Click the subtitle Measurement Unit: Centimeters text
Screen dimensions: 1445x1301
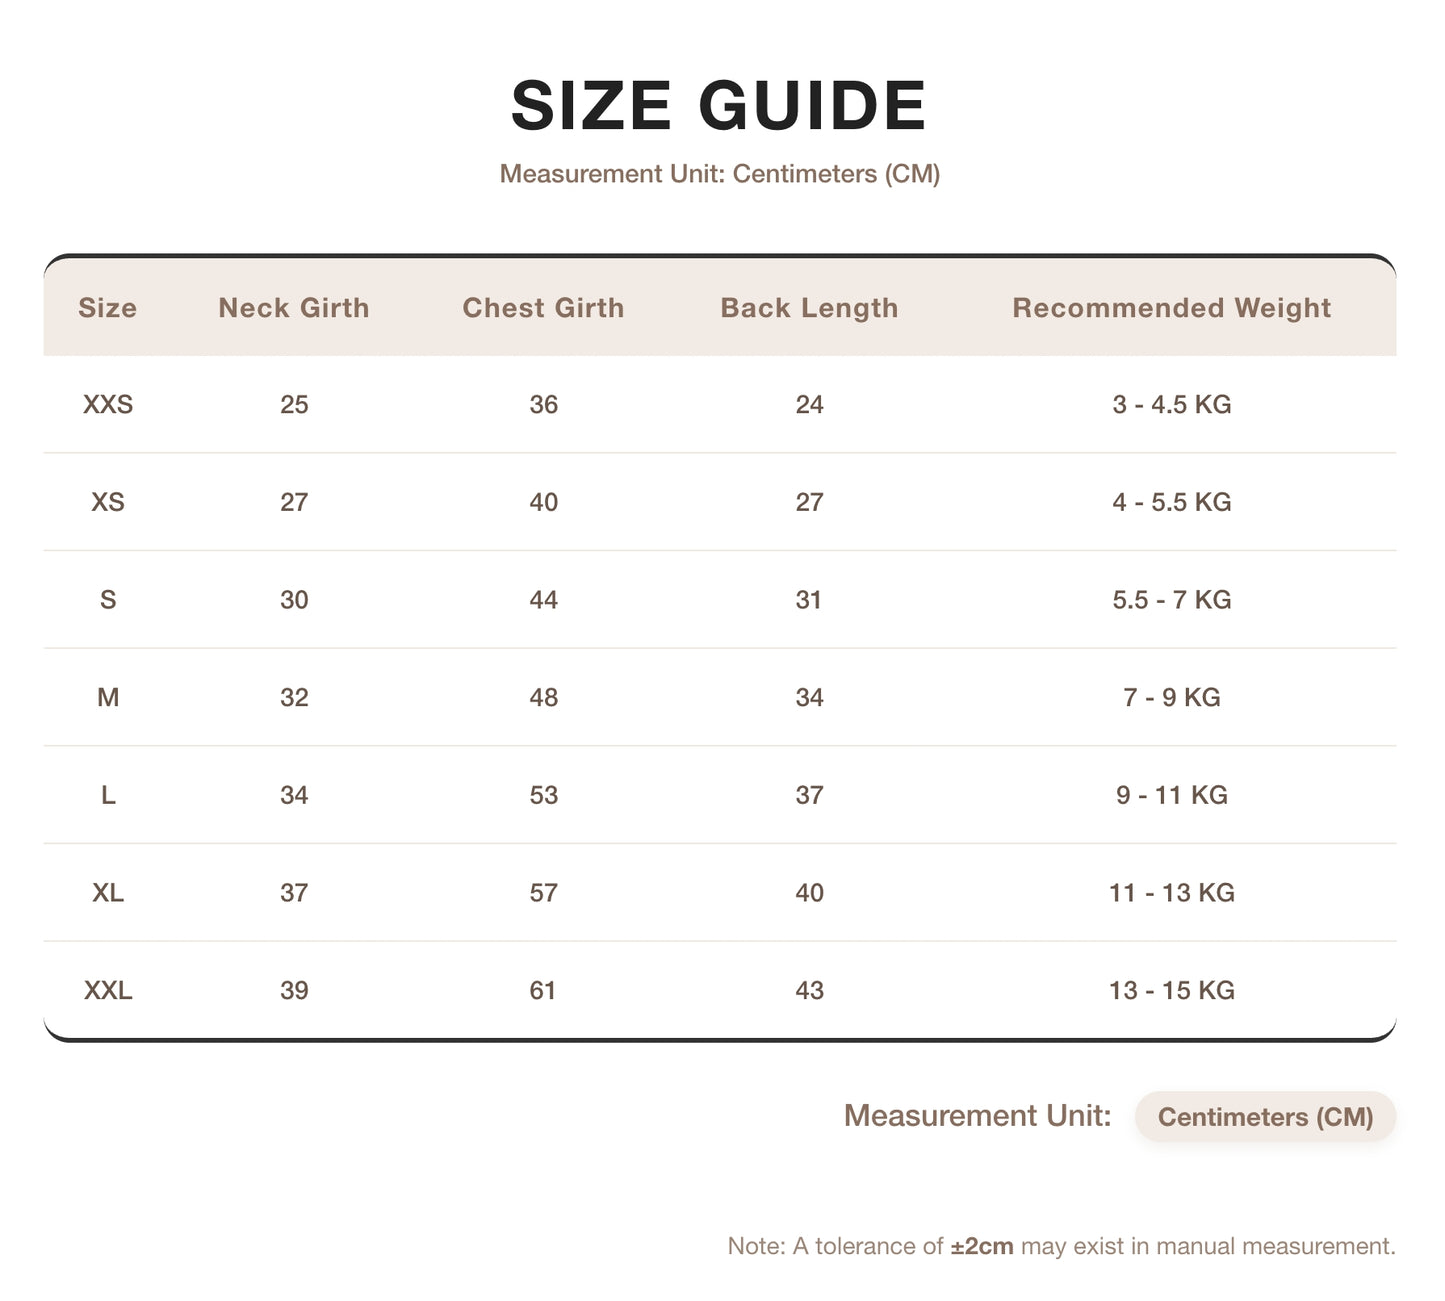point(719,174)
